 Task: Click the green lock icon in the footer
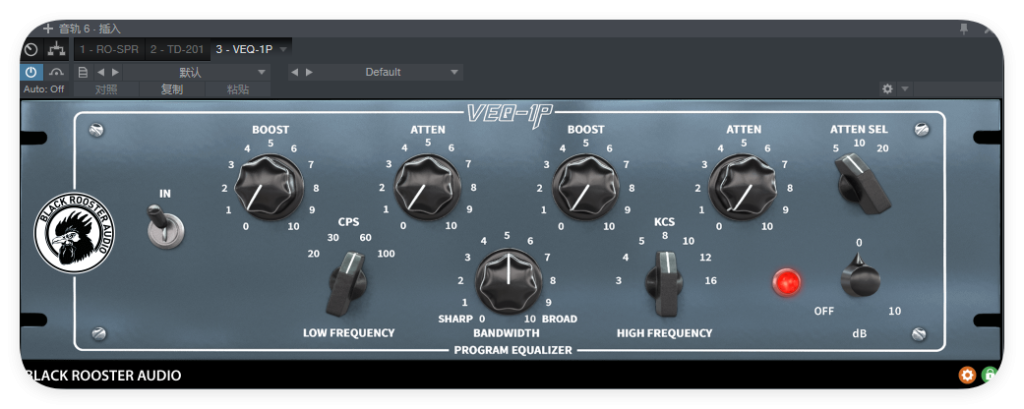pyautogui.click(x=989, y=374)
